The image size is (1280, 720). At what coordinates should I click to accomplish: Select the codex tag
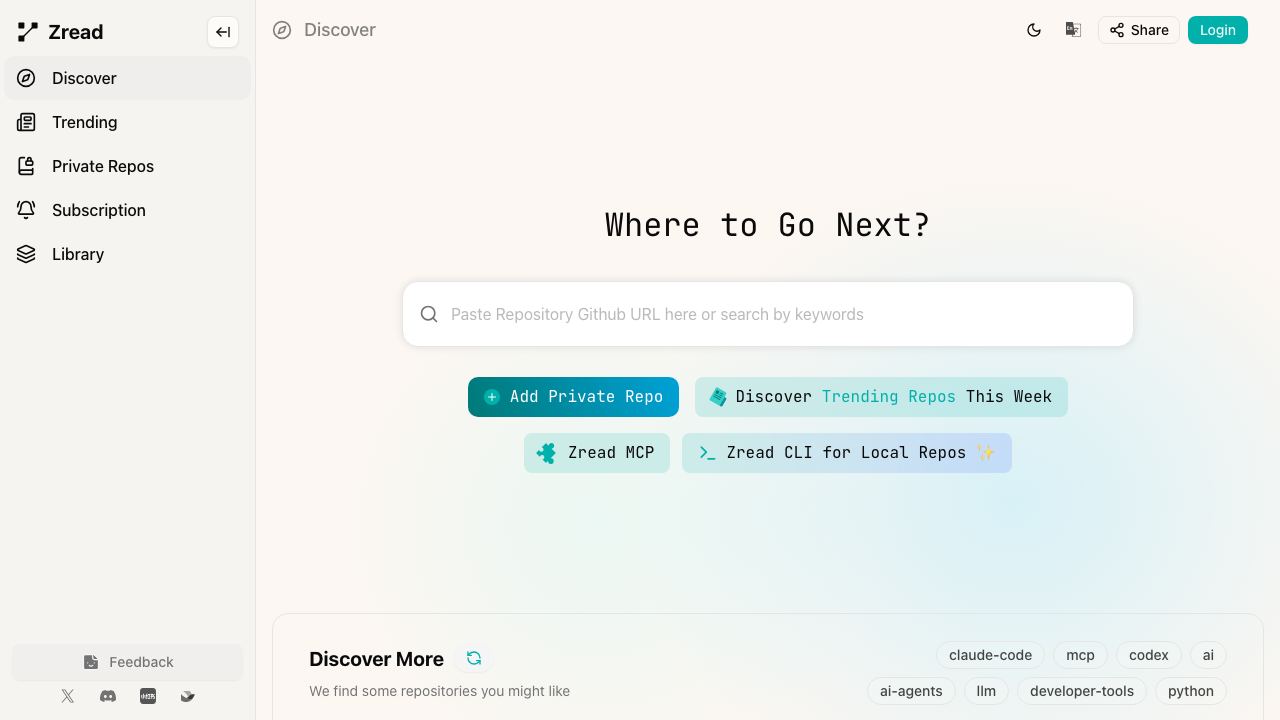coord(1148,655)
